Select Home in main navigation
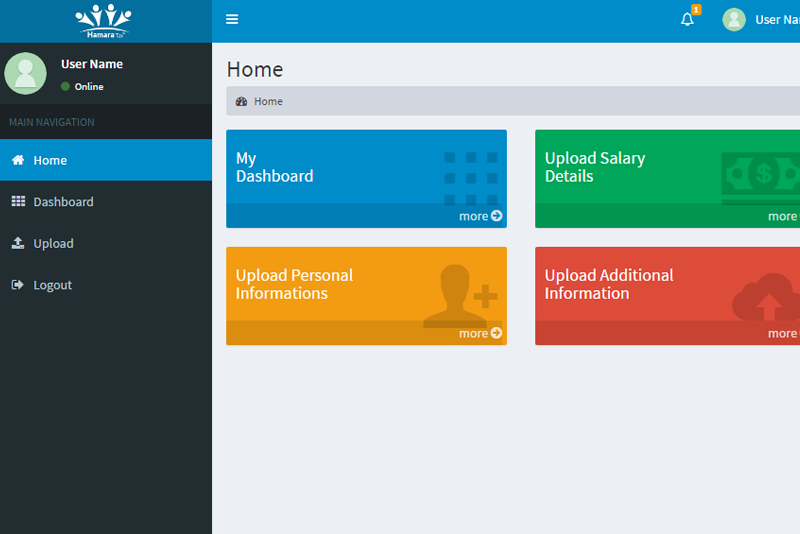800x534 pixels. 50,160
